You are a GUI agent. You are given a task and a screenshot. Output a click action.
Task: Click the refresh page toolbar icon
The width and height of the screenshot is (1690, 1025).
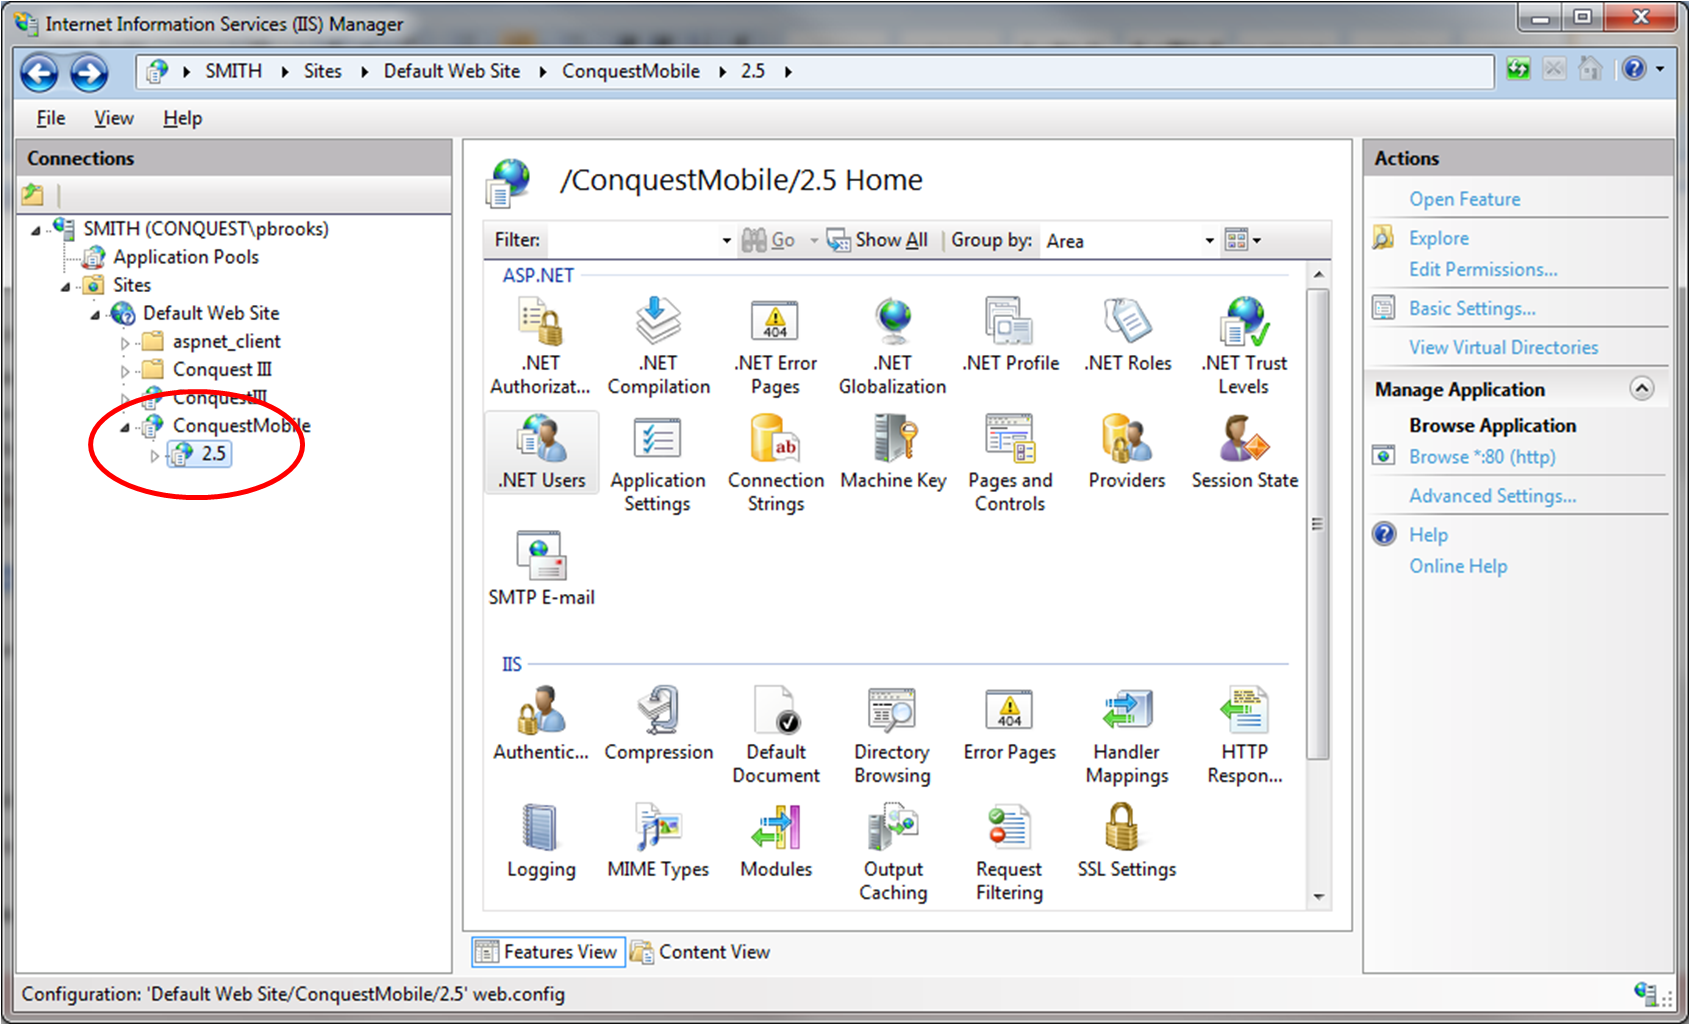pos(1518,69)
